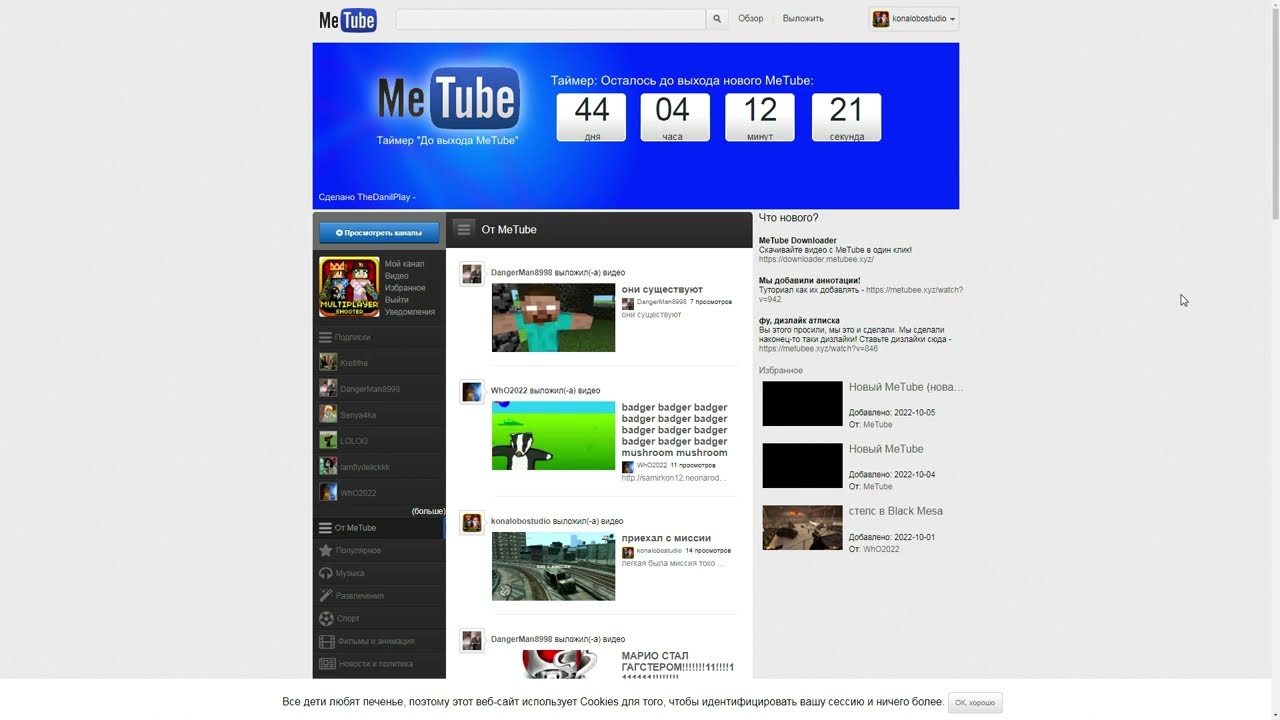Select Спорт category
The height and width of the screenshot is (720, 1280).
[x=379, y=618]
